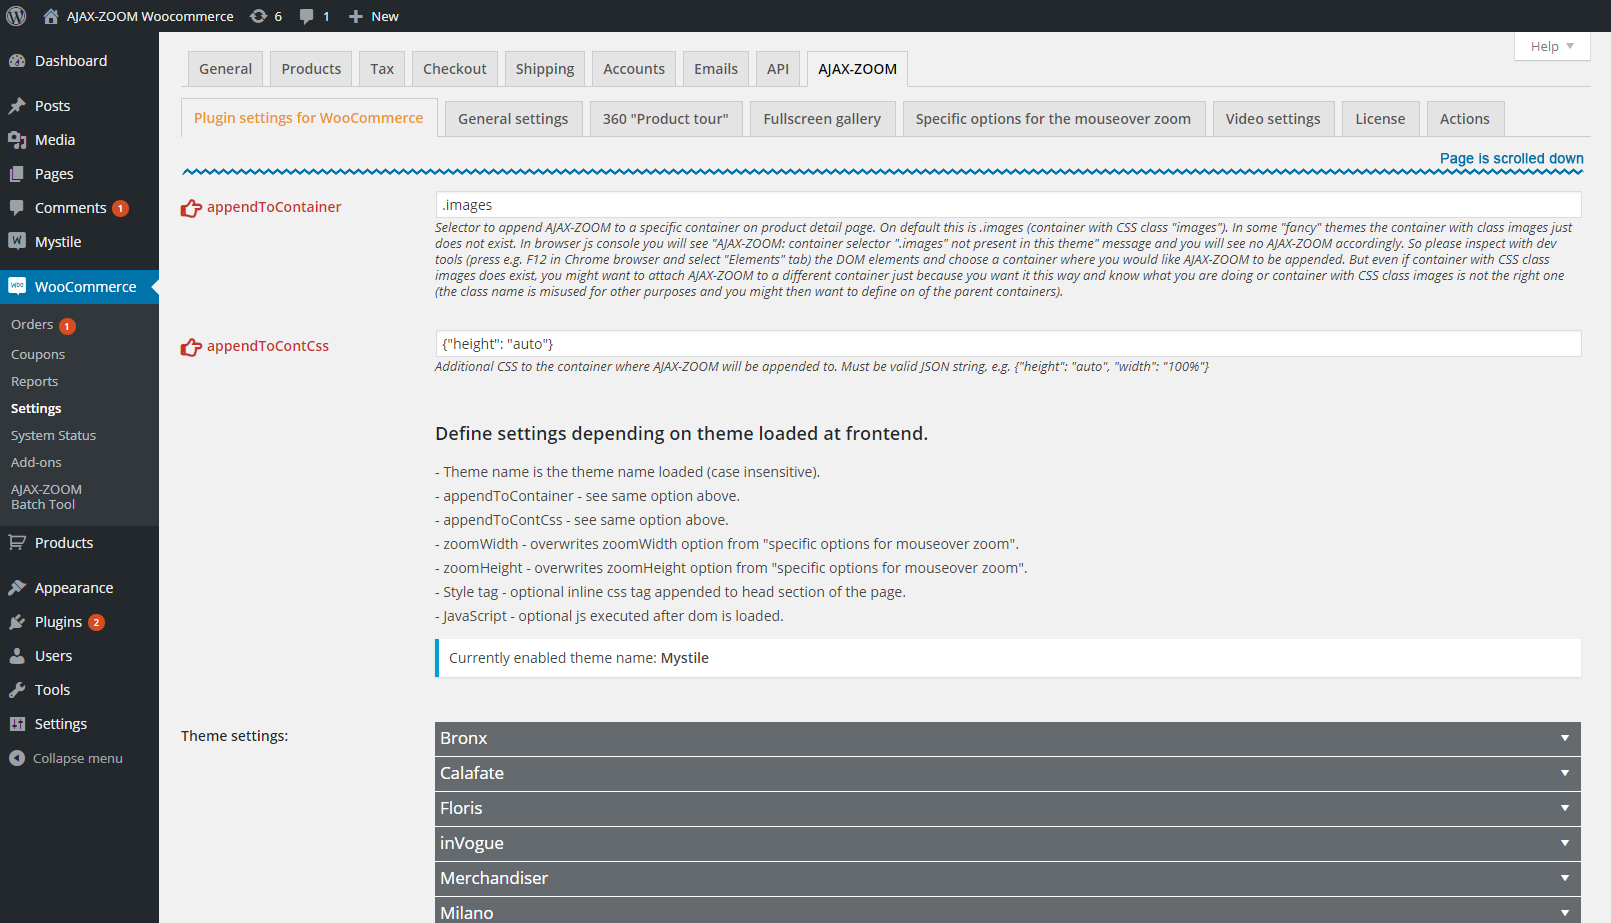Expand the Milano theme settings
The image size is (1611, 923).
tap(1007, 911)
